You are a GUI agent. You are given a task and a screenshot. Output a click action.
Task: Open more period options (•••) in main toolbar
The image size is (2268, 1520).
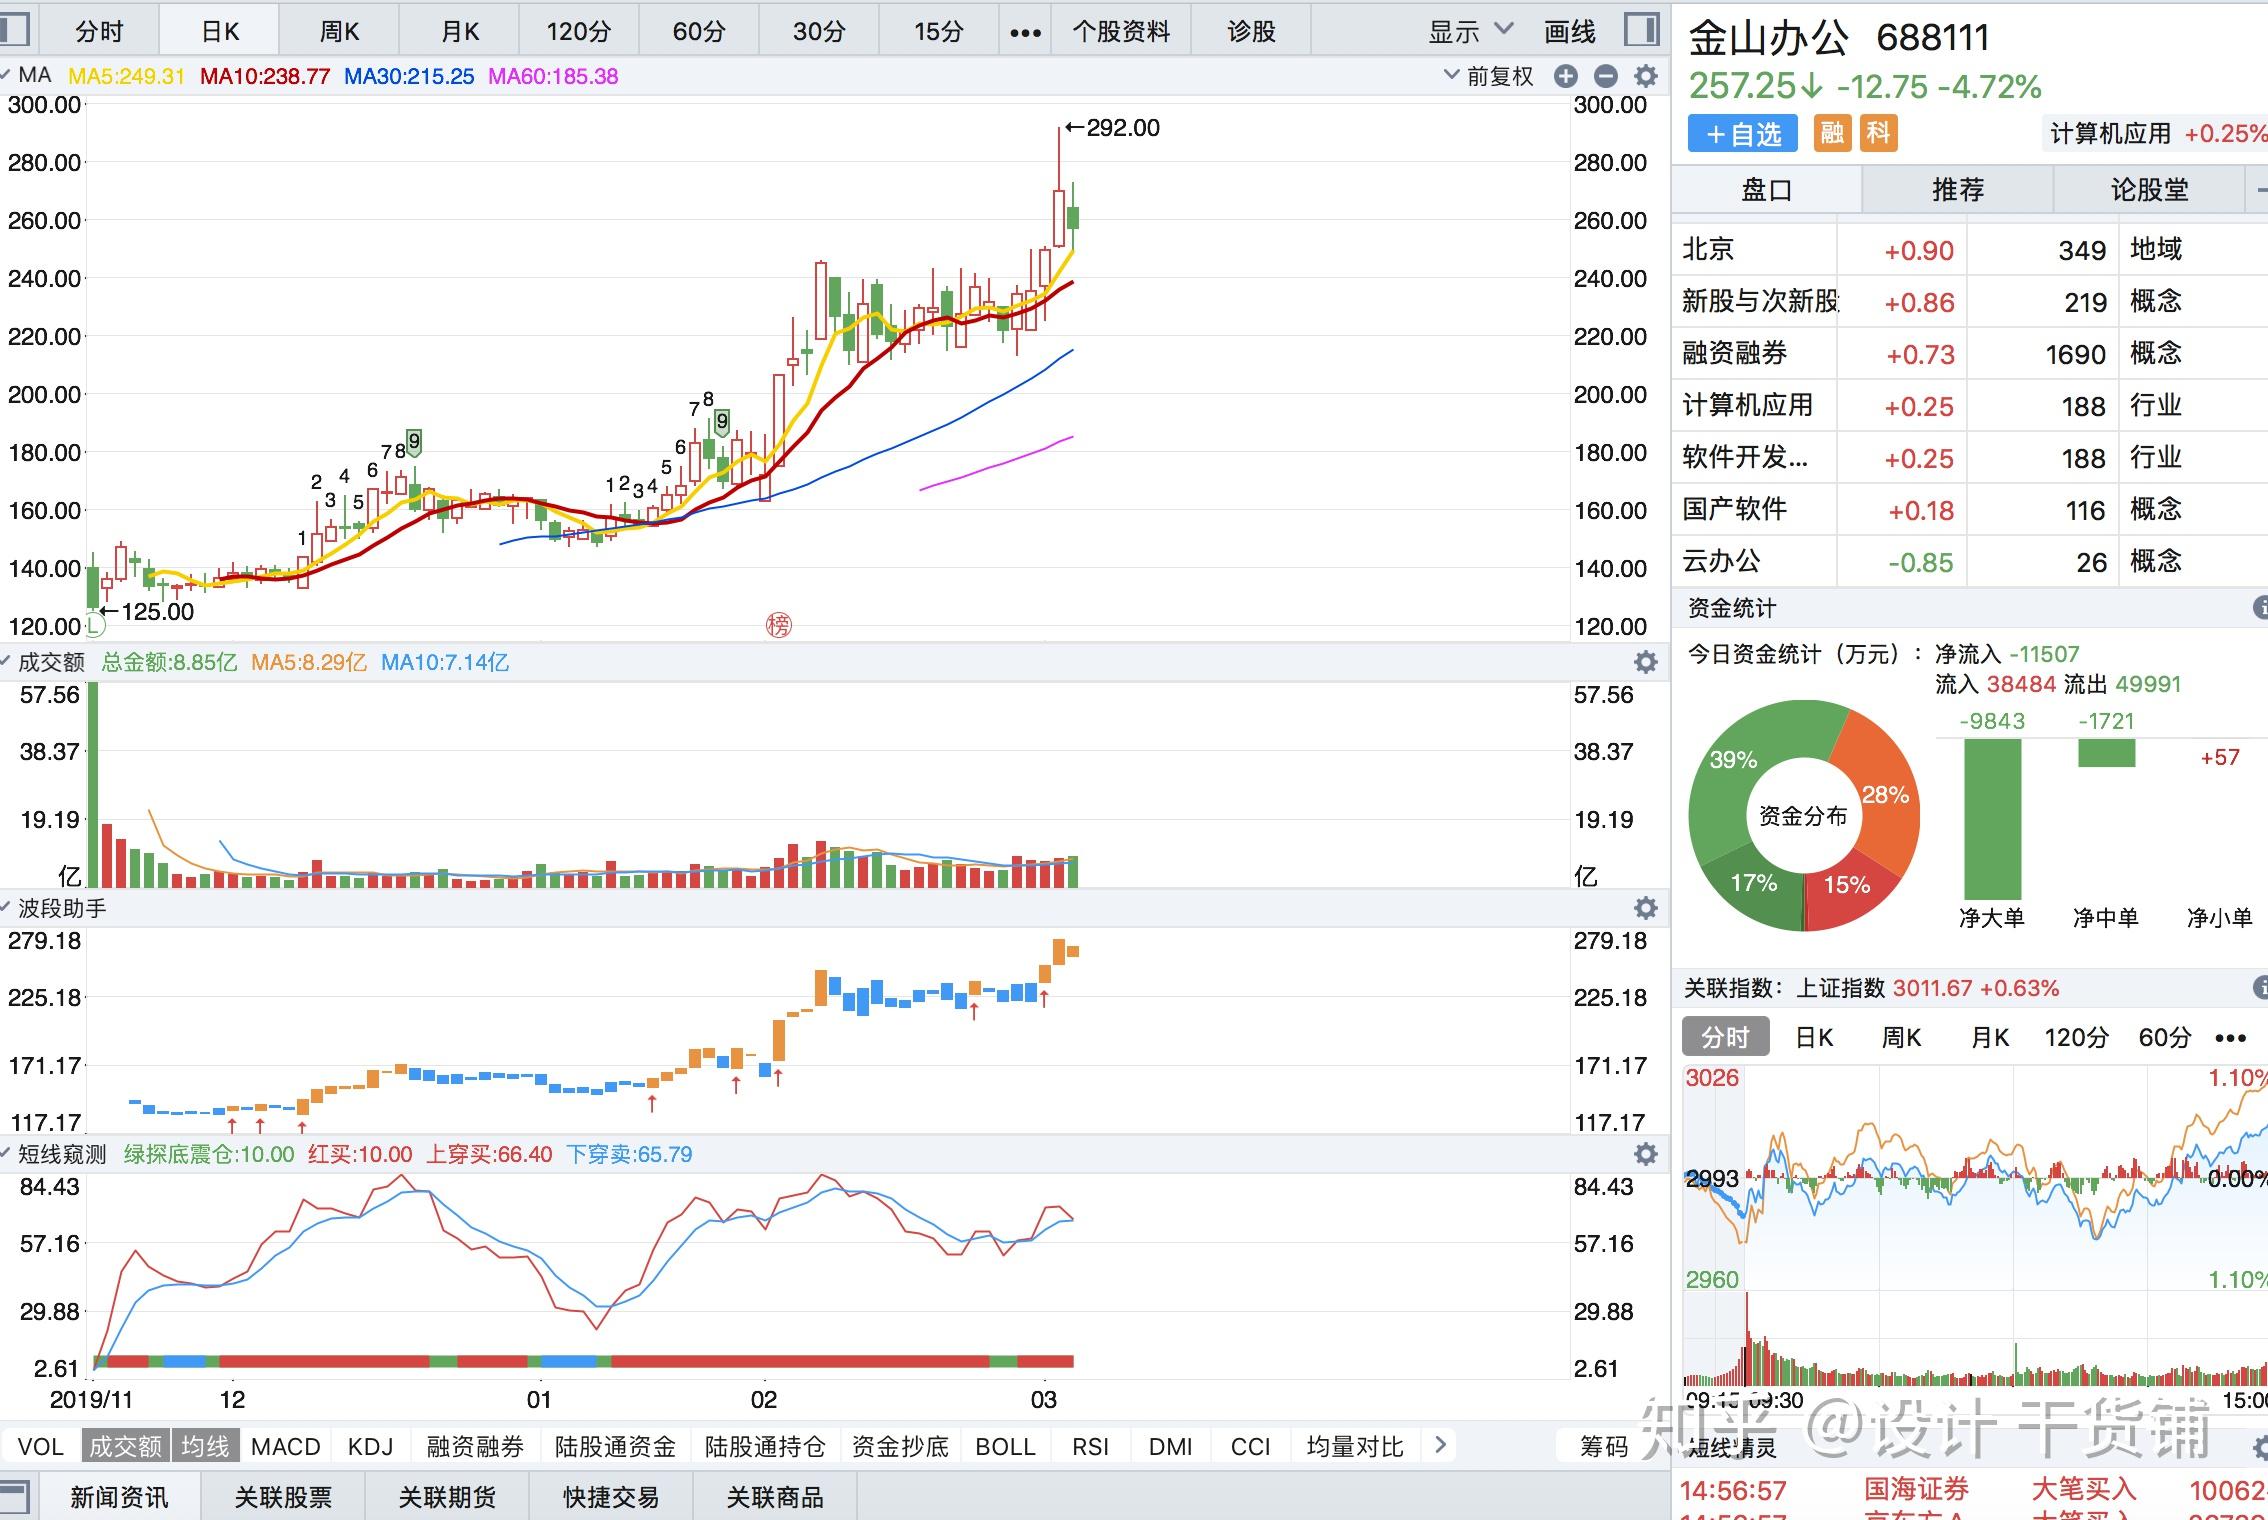tap(1025, 32)
